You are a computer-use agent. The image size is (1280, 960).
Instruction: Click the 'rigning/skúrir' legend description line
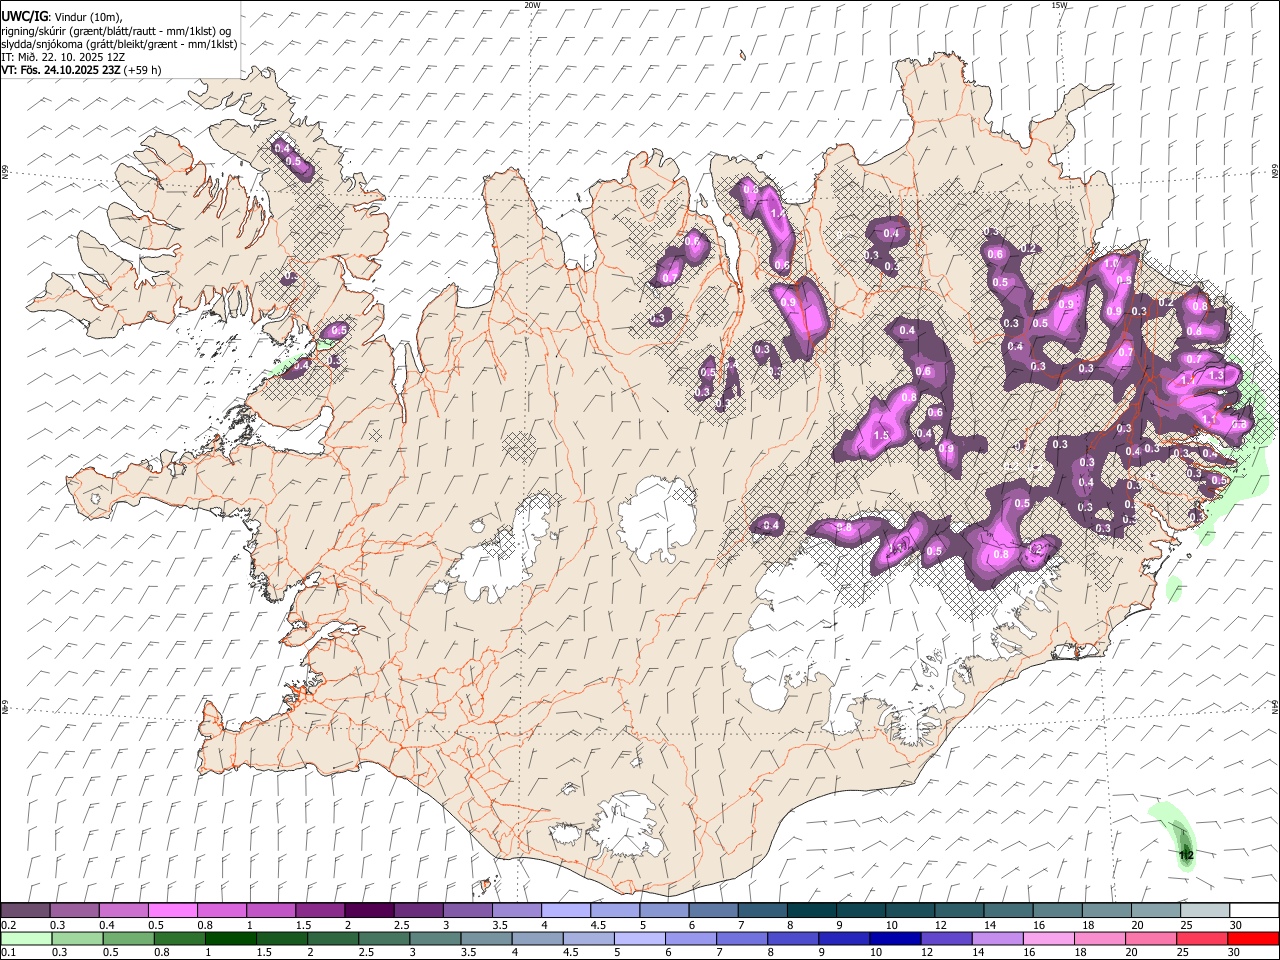click(115, 31)
